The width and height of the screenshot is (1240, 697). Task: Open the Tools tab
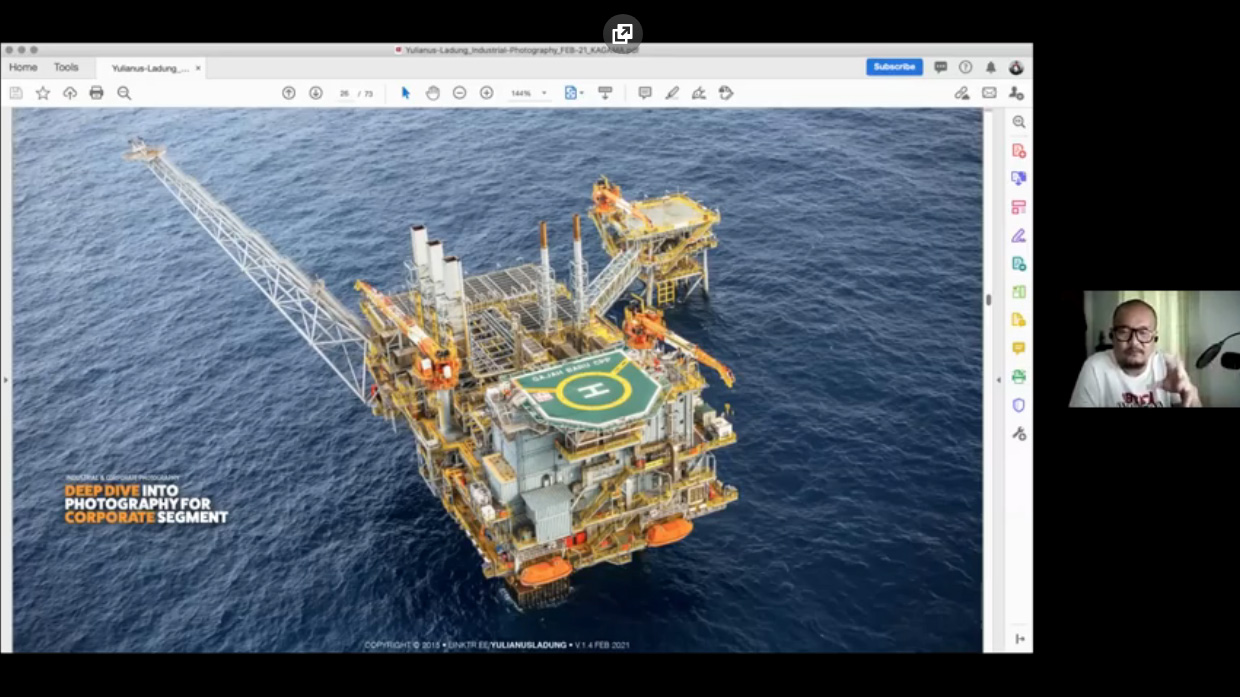[x=66, y=68]
